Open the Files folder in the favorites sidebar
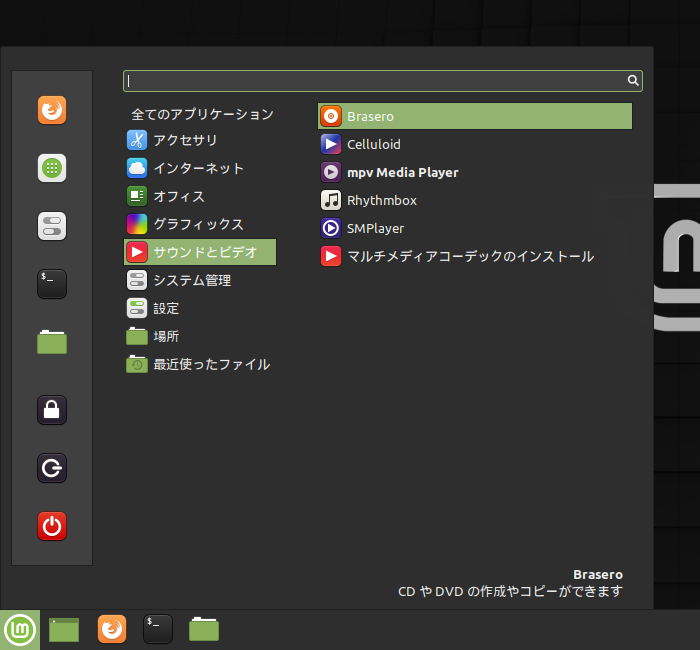 (x=52, y=342)
